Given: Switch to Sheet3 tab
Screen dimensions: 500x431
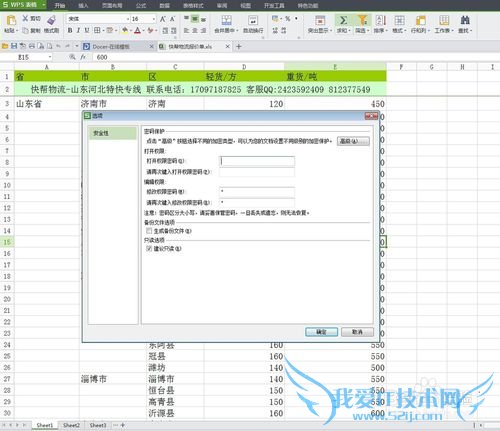Looking at the screenshot, I should (98, 425).
